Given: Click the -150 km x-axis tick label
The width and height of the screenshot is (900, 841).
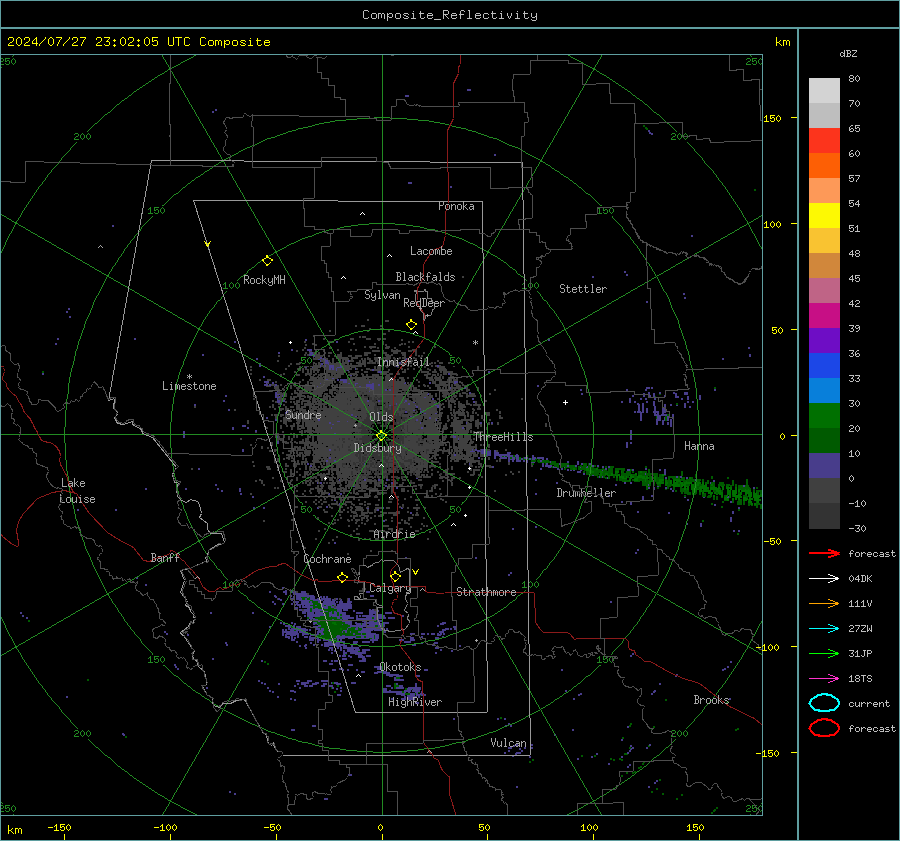Looking at the screenshot, I should point(59,827).
